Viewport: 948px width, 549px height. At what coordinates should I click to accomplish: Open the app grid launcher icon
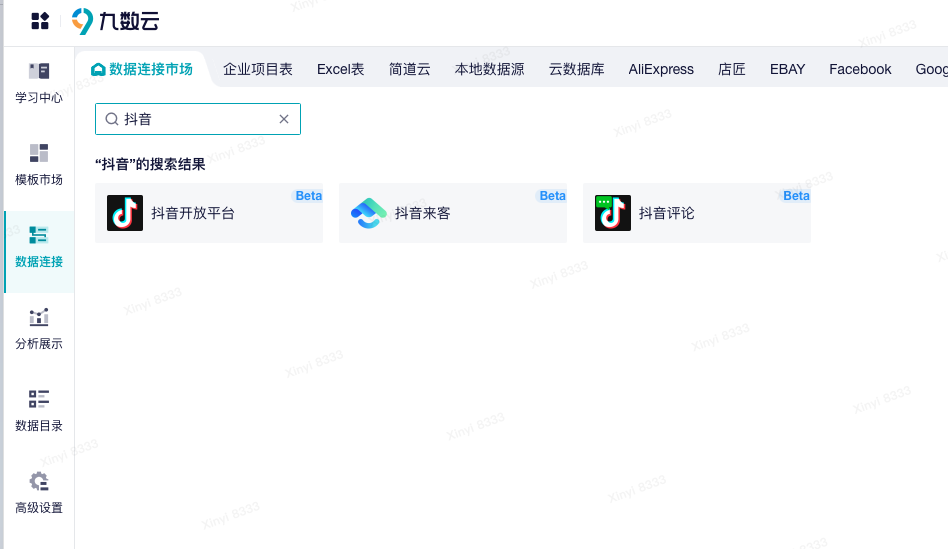point(40,21)
